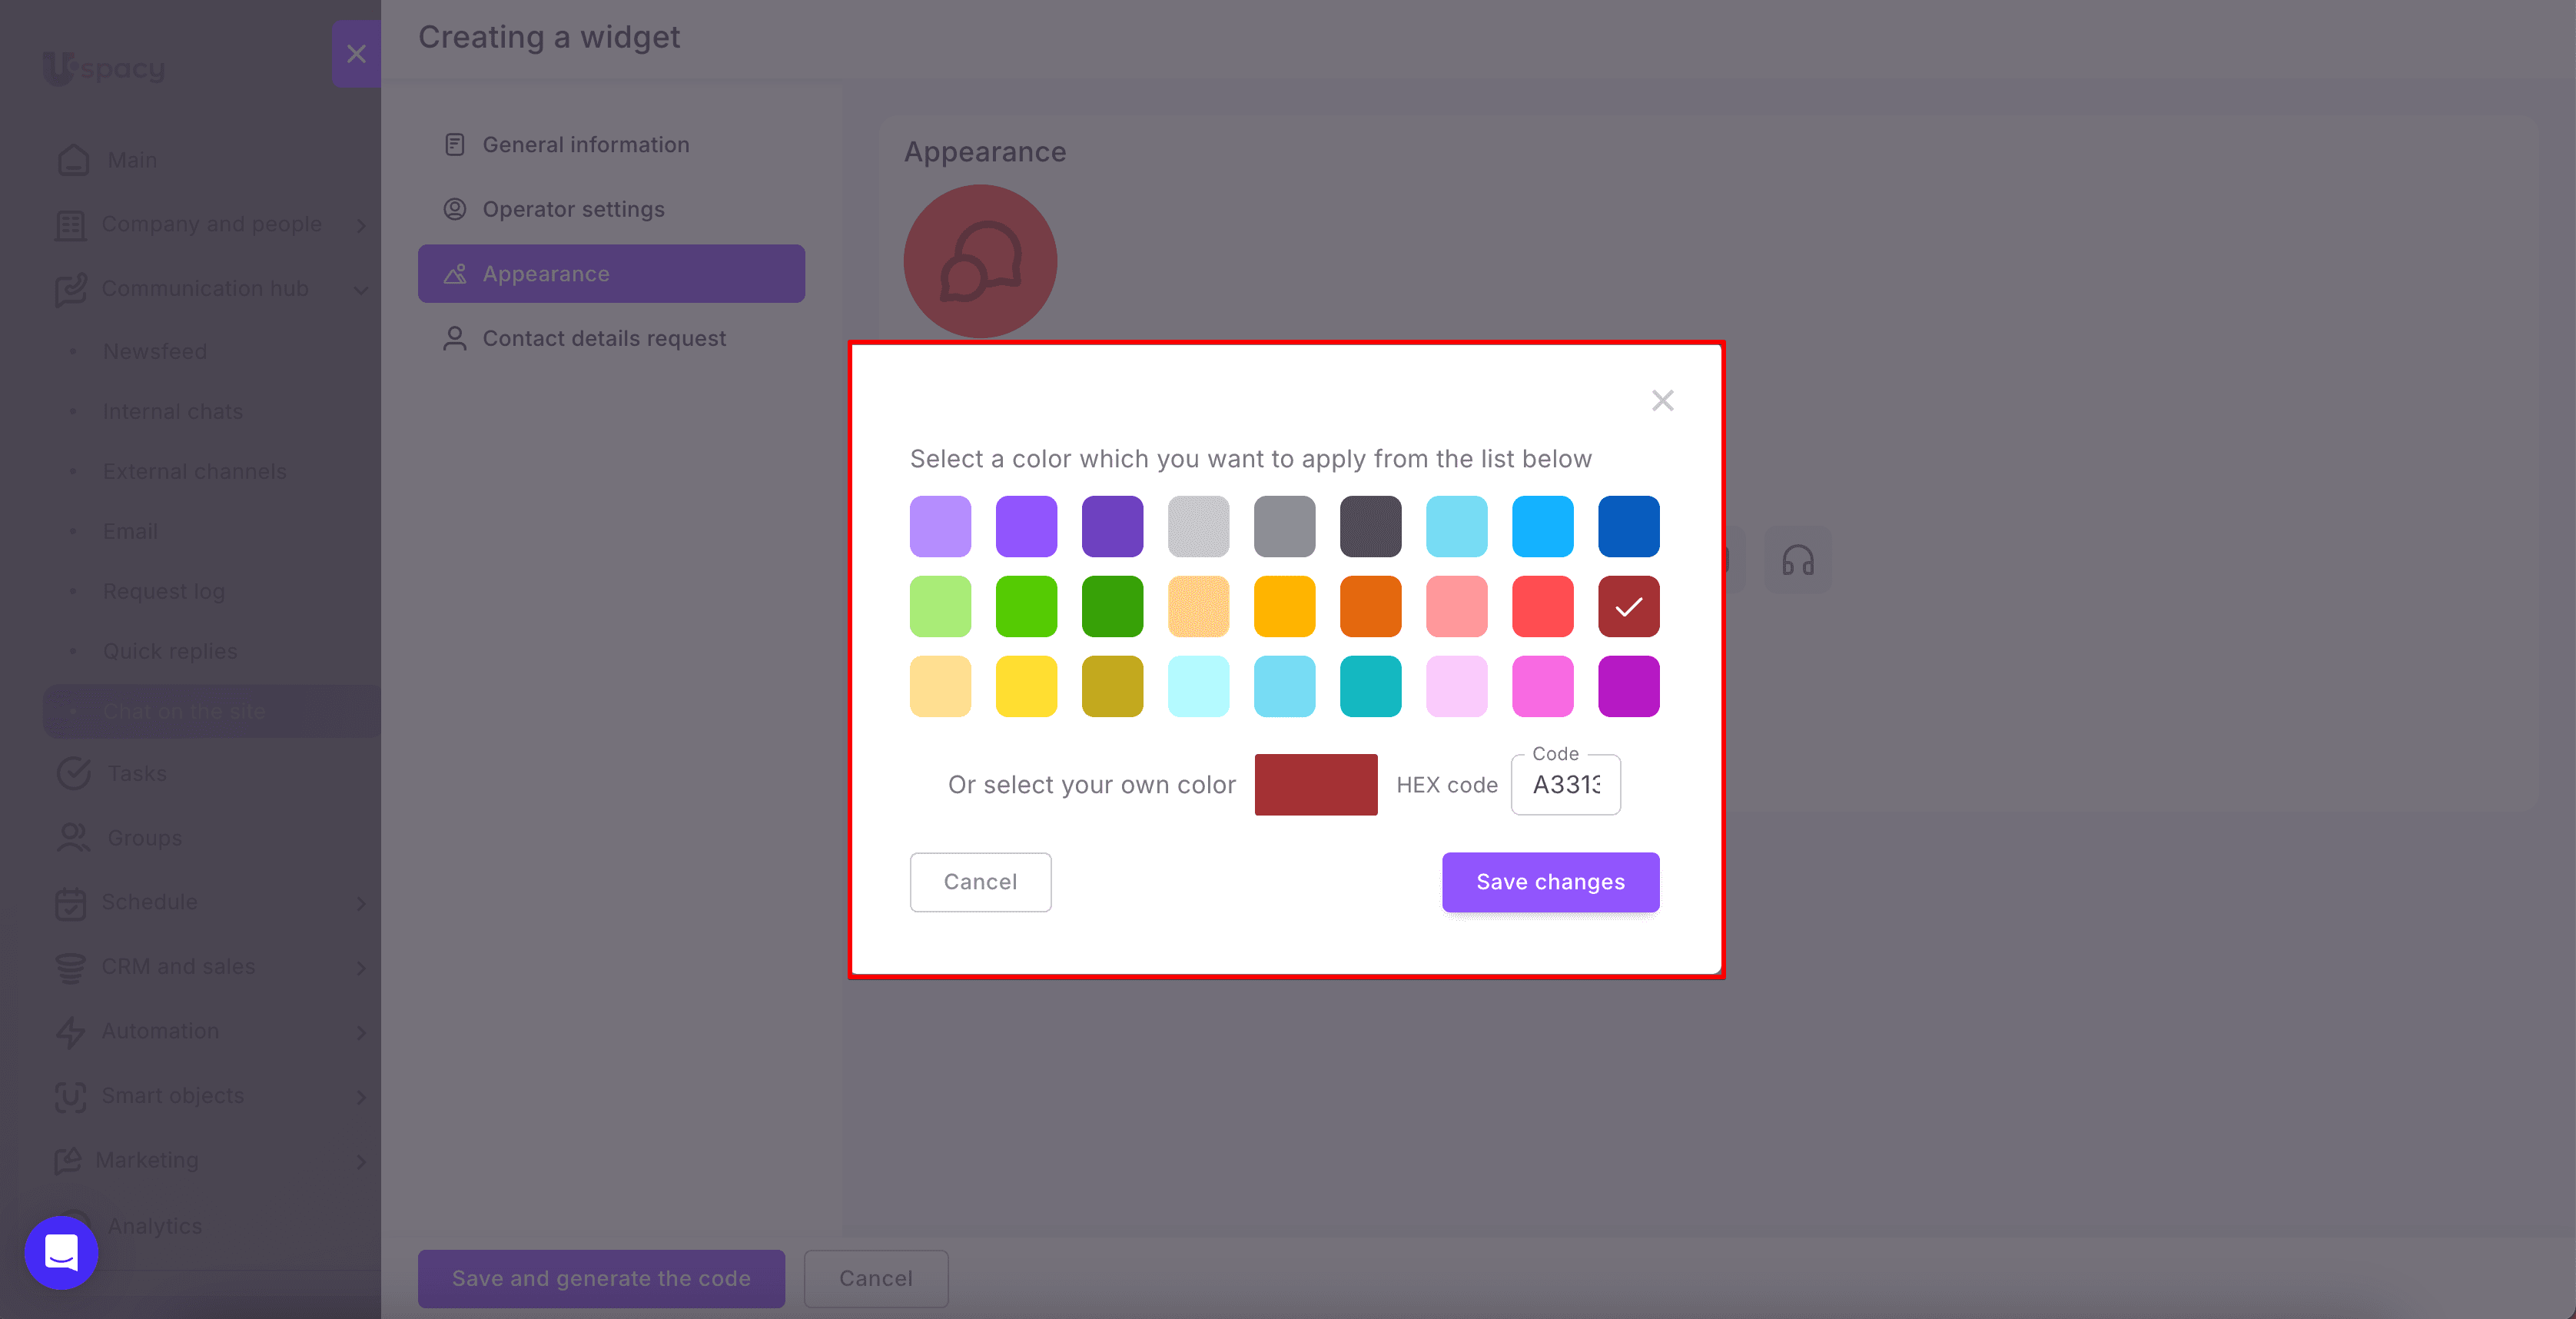Open Groups in sidebar
The width and height of the screenshot is (2576, 1319).
click(x=145, y=838)
